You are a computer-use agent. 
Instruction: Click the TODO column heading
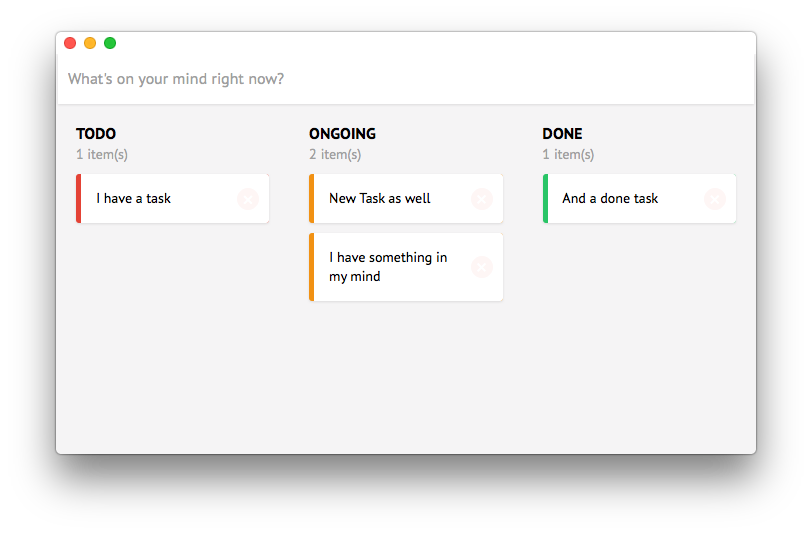(x=96, y=134)
